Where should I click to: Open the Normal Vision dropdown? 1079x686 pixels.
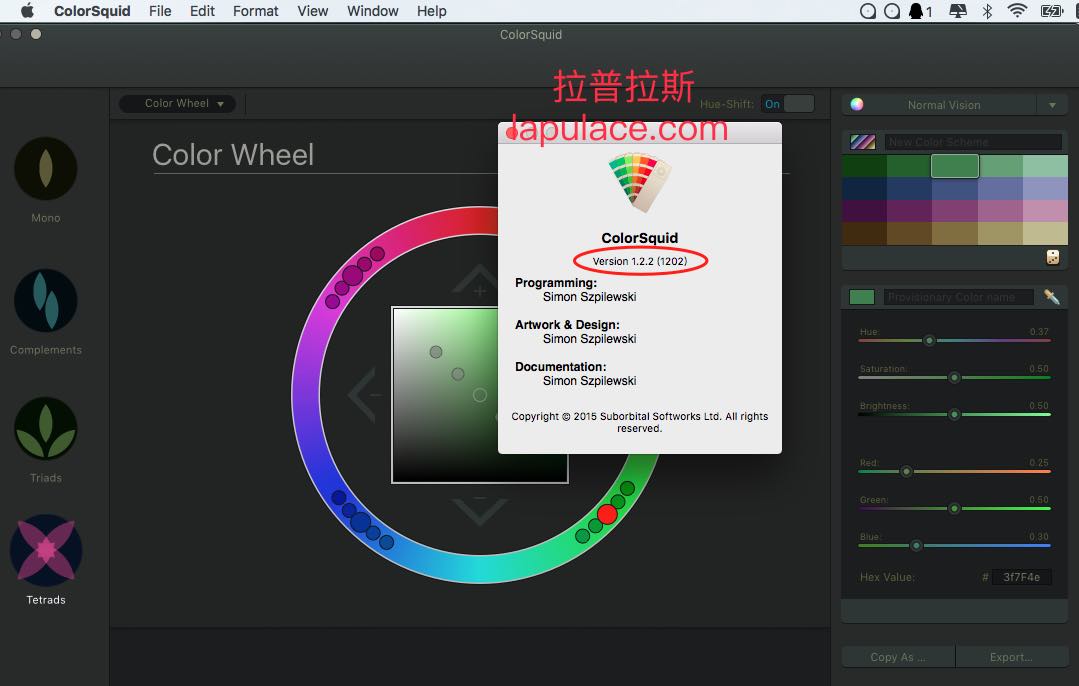coord(954,105)
